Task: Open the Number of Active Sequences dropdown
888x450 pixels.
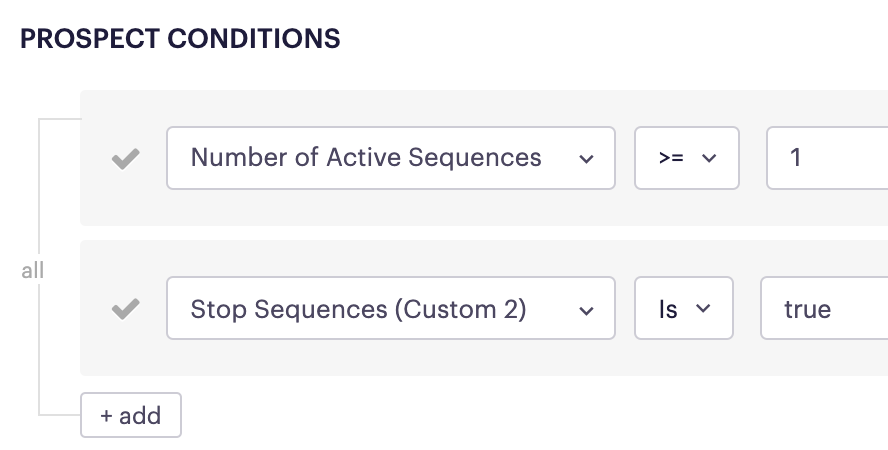Action: (x=390, y=158)
